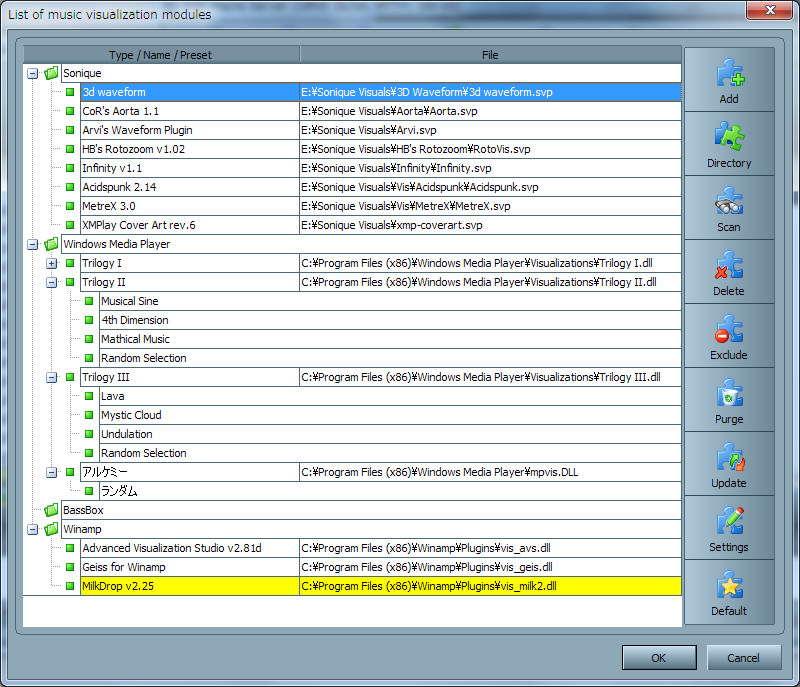Expand the Trilogy I presets

coord(52,264)
